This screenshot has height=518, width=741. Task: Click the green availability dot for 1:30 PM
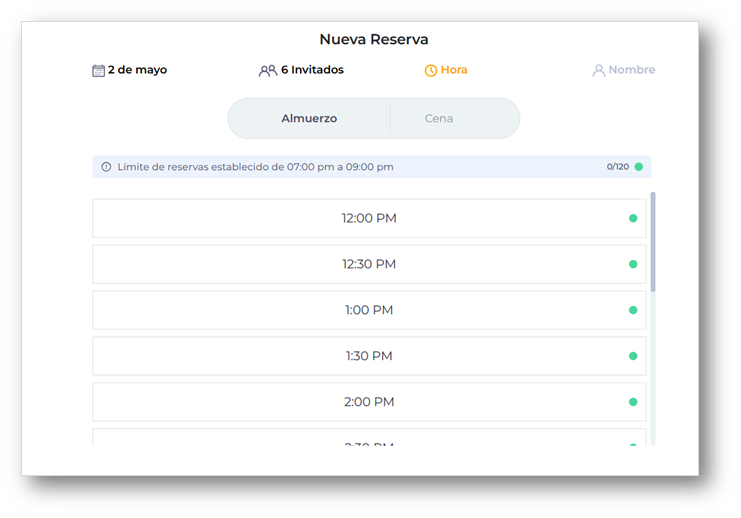(x=633, y=356)
